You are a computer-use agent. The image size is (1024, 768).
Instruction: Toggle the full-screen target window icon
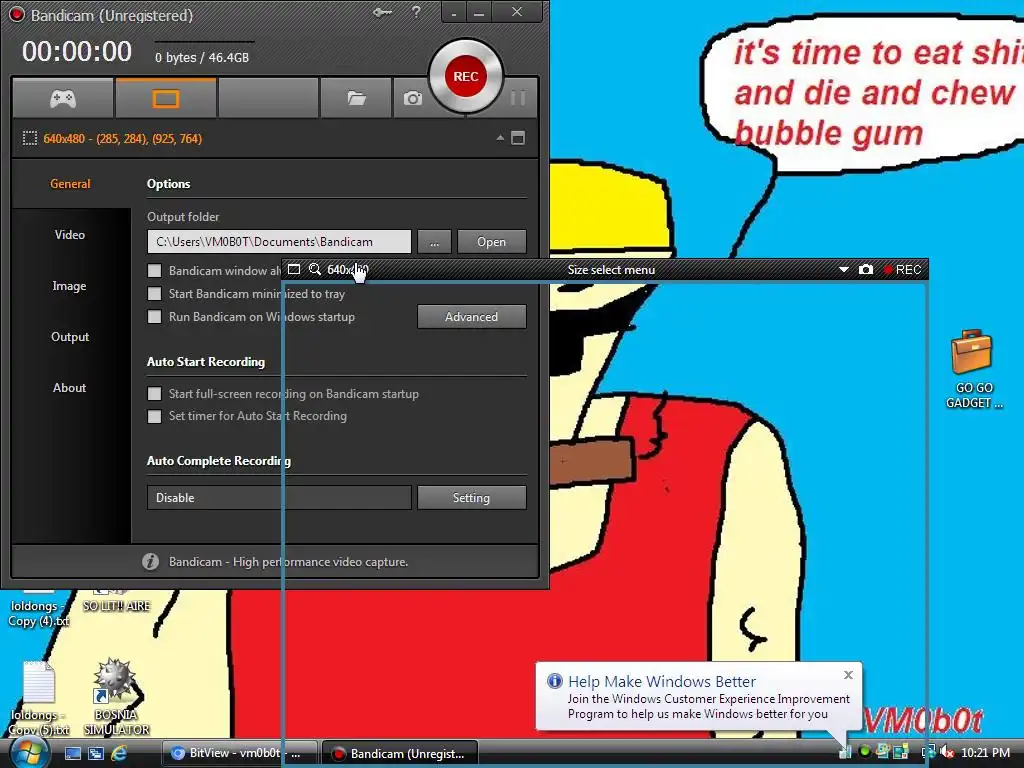[x=518, y=138]
